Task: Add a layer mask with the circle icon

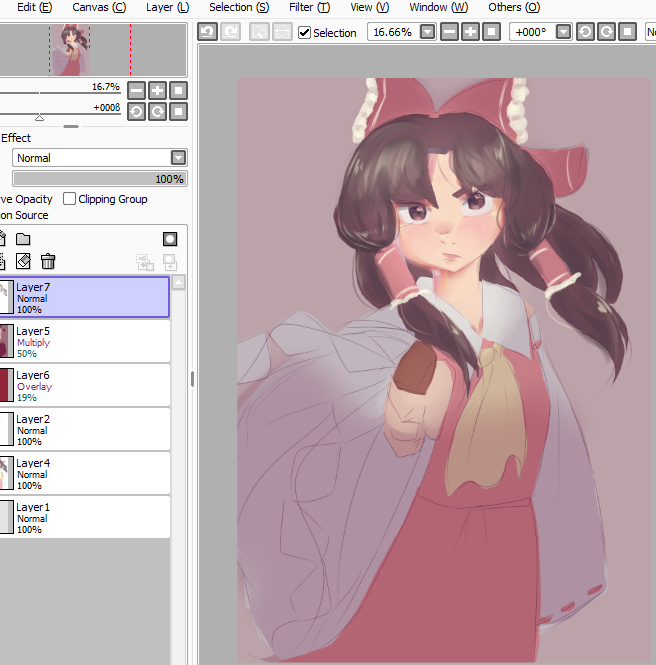Action: point(170,239)
